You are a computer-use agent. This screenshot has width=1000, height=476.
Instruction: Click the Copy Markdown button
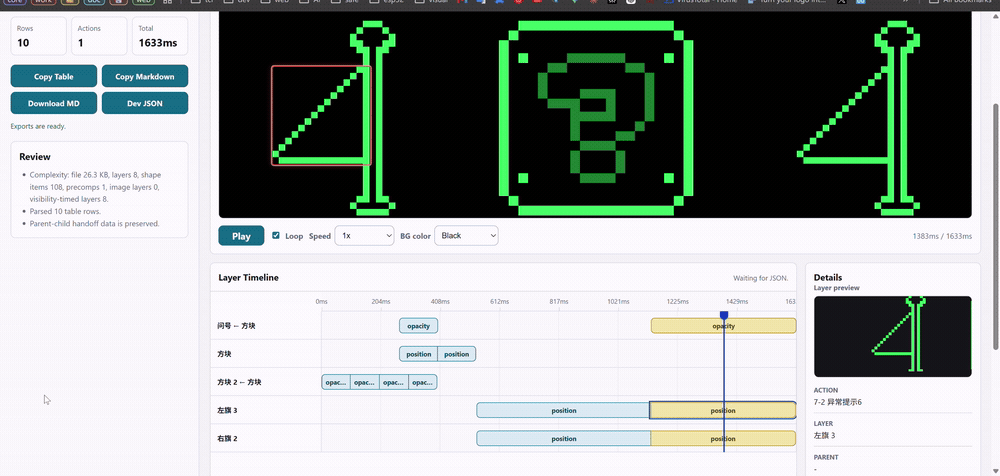[x=145, y=76]
